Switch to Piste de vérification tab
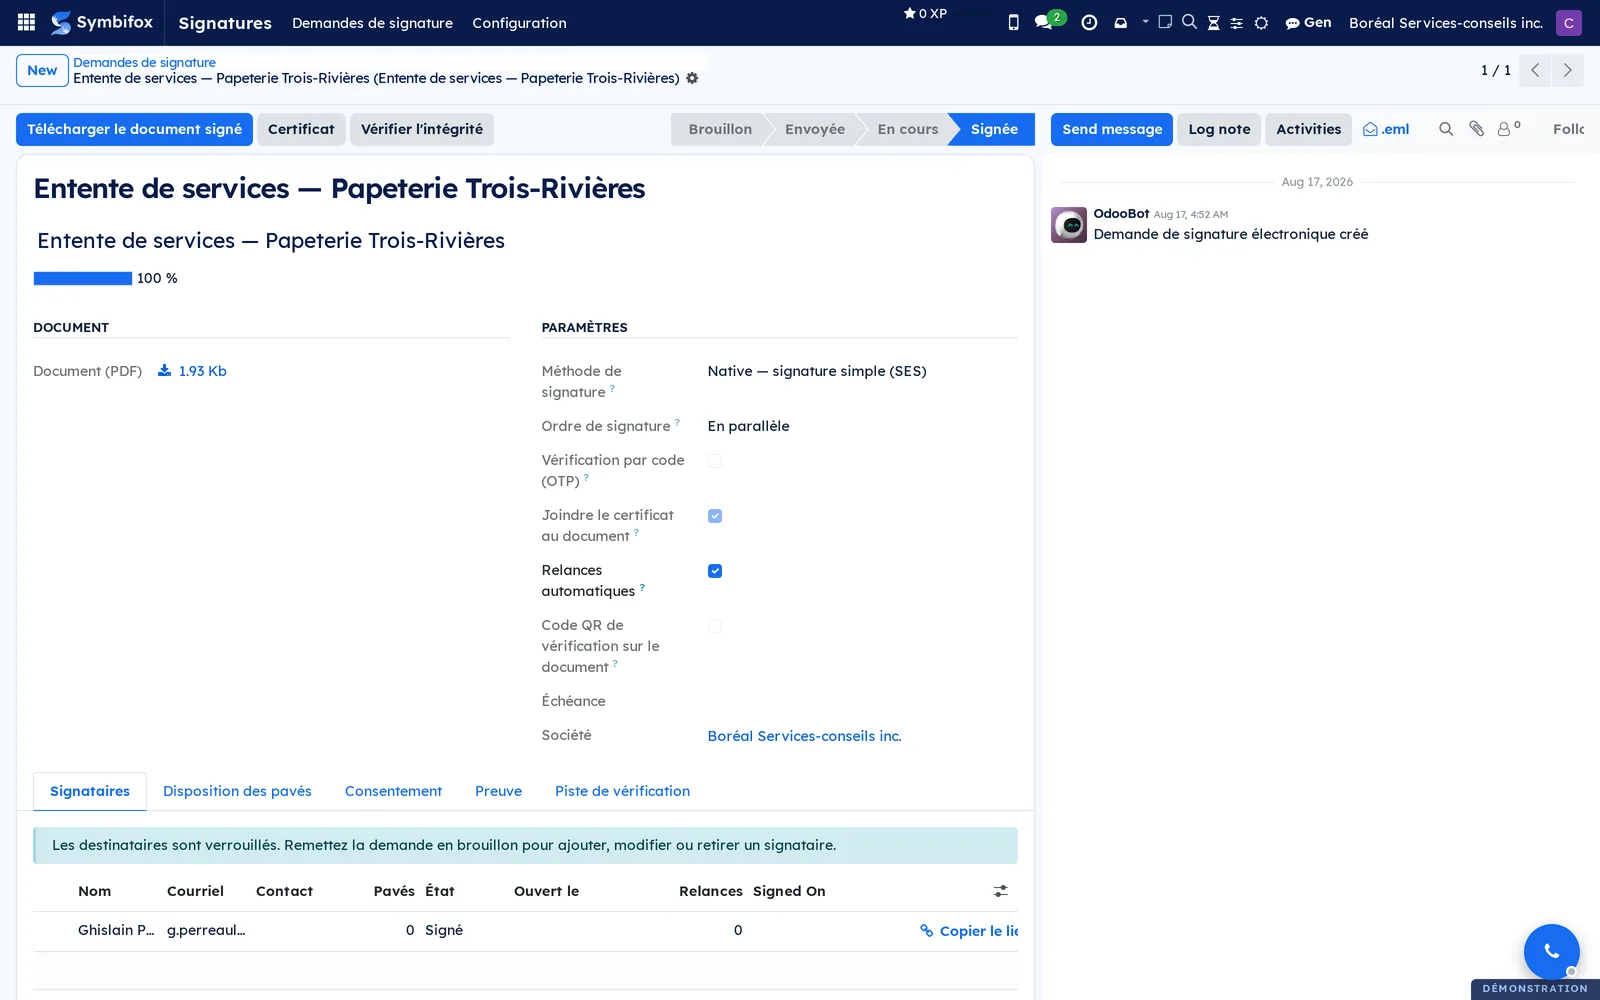1600x1000 pixels. [x=622, y=791]
